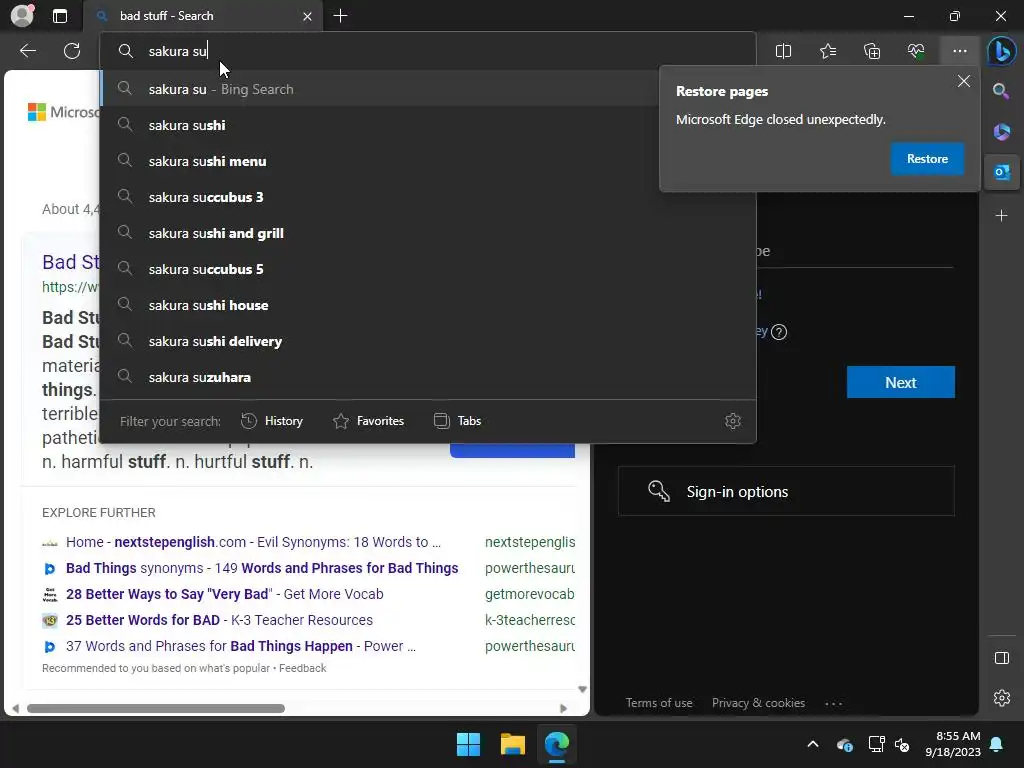Open '28 Better Ways to Say Very Bad' link
Screen dimensions: 1024x768
pos(225,594)
